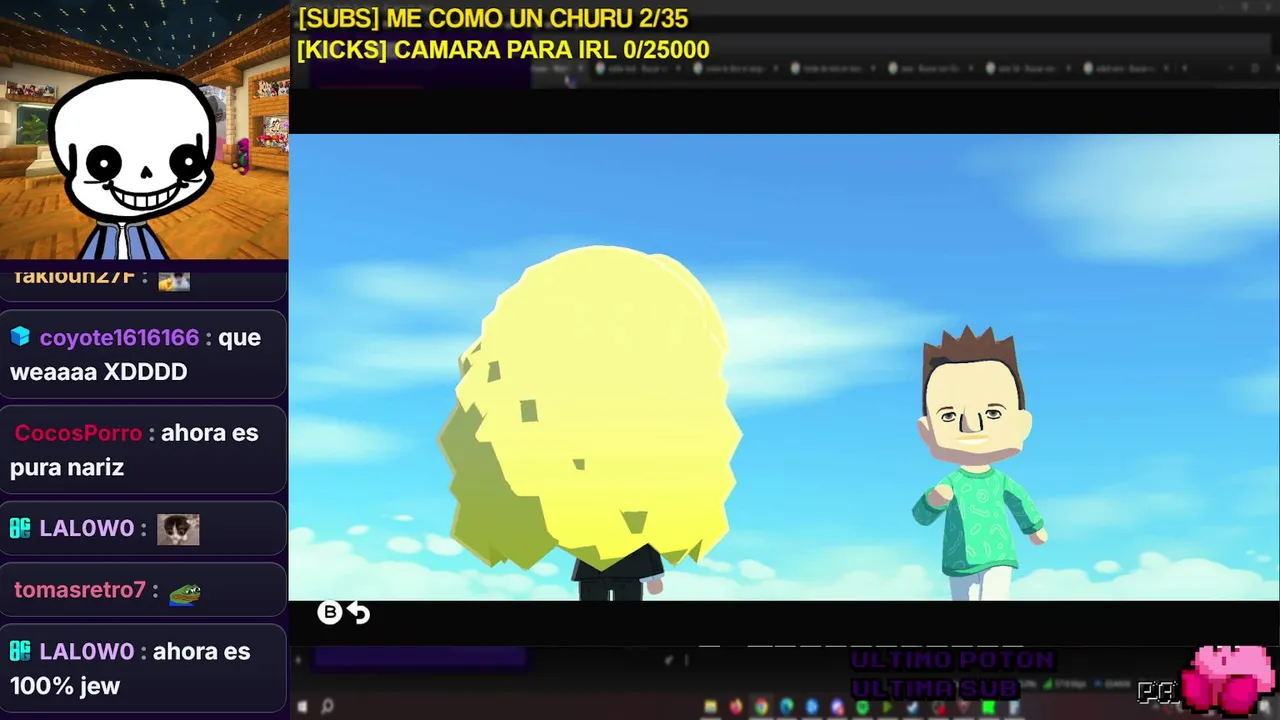Open File Explorer from the taskbar
Image resolution: width=1280 pixels, height=720 pixels.
711,707
